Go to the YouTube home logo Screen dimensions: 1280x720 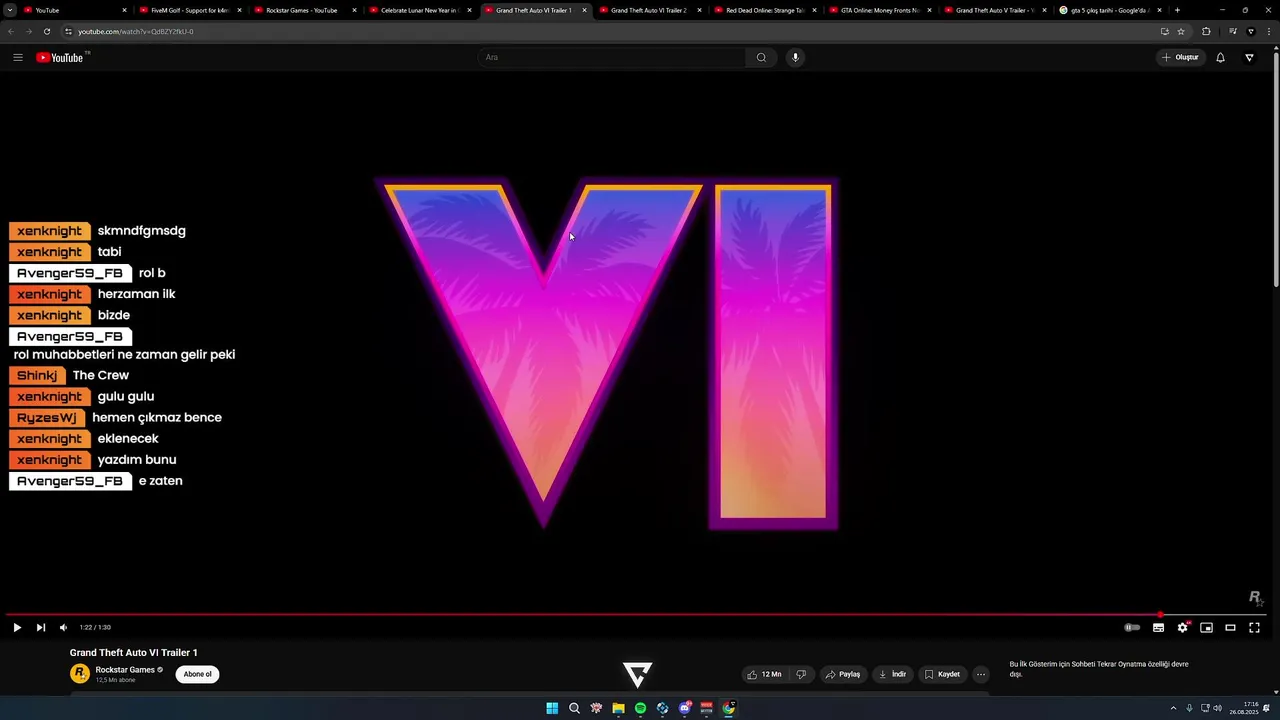(61, 57)
